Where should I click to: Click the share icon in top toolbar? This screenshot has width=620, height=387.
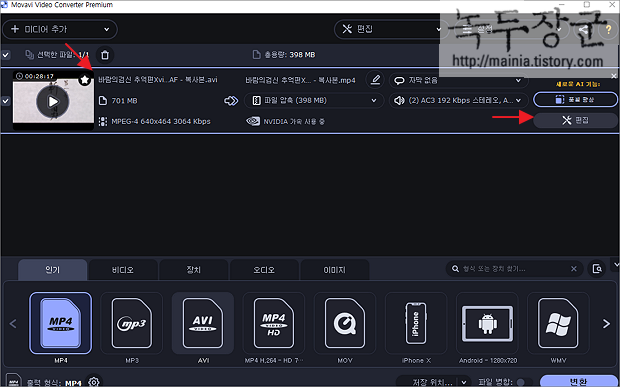click(x=583, y=30)
